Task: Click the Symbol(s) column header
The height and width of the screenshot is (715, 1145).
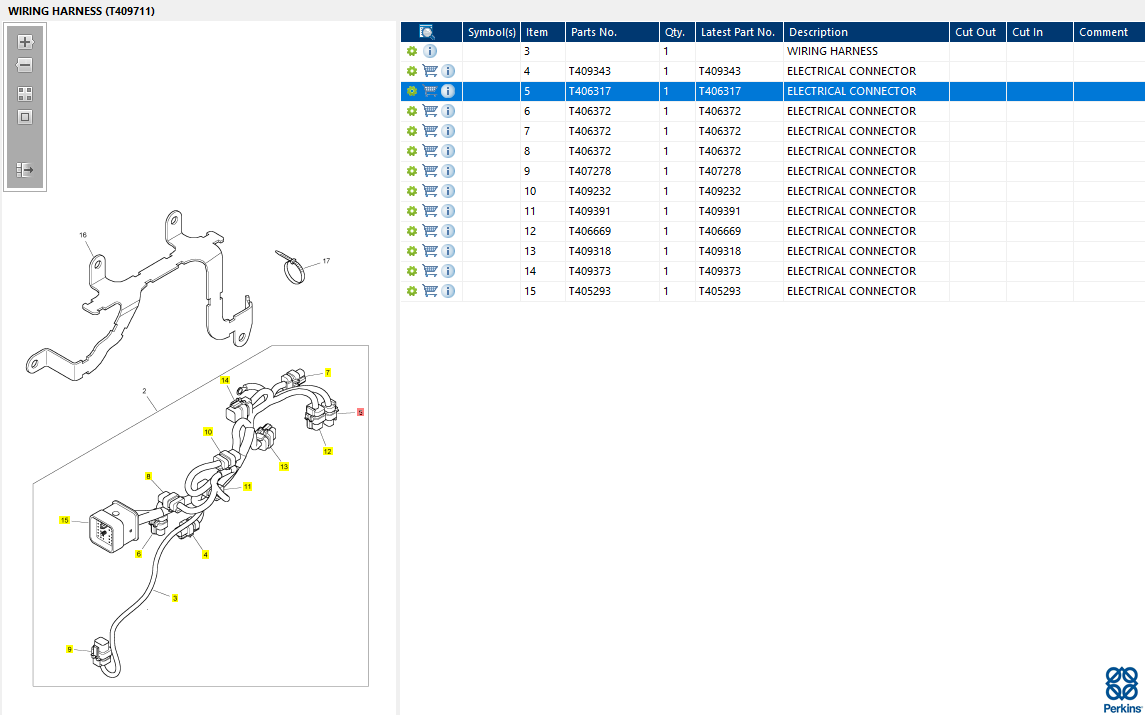Action: 491,32
